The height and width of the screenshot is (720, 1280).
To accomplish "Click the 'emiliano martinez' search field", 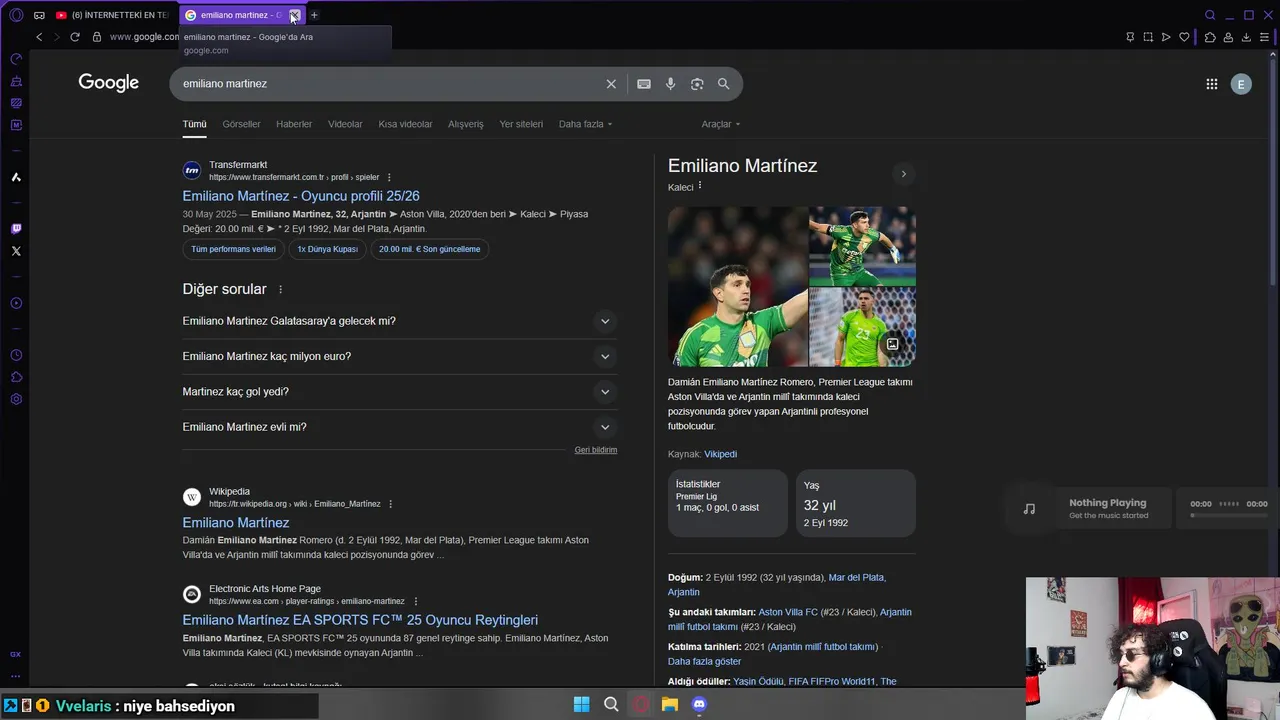I will point(390,84).
